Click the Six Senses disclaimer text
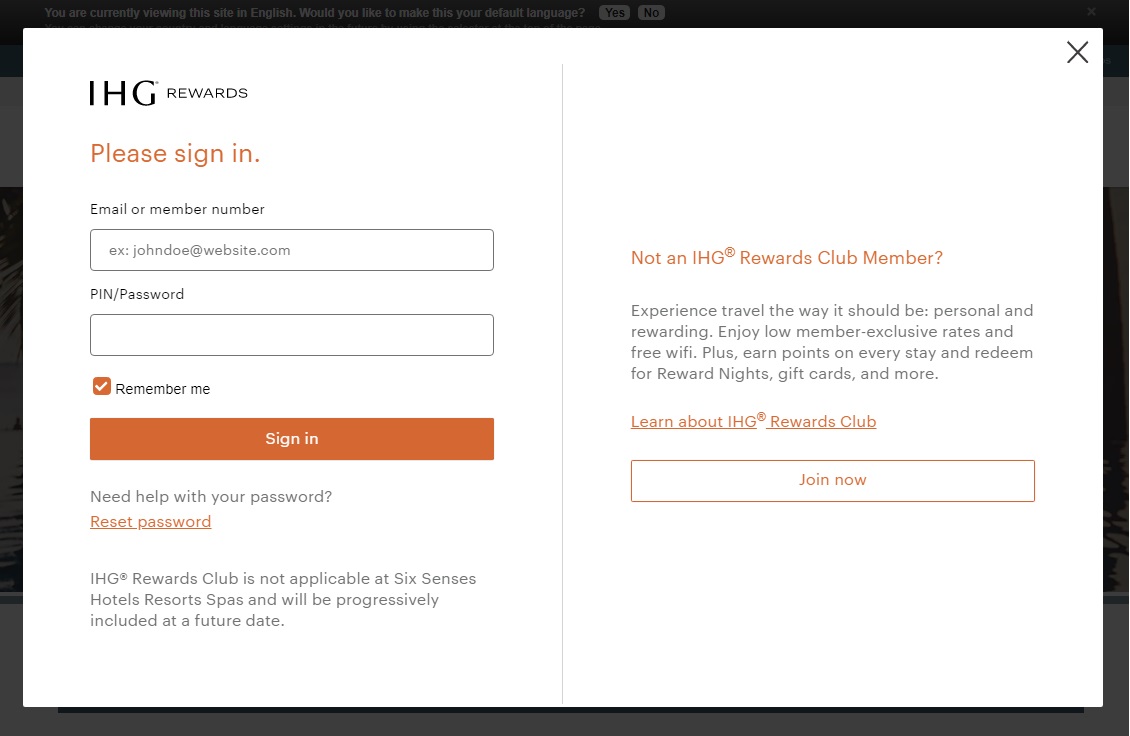The height and width of the screenshot is (736, 1130). (x=283, y=599)
